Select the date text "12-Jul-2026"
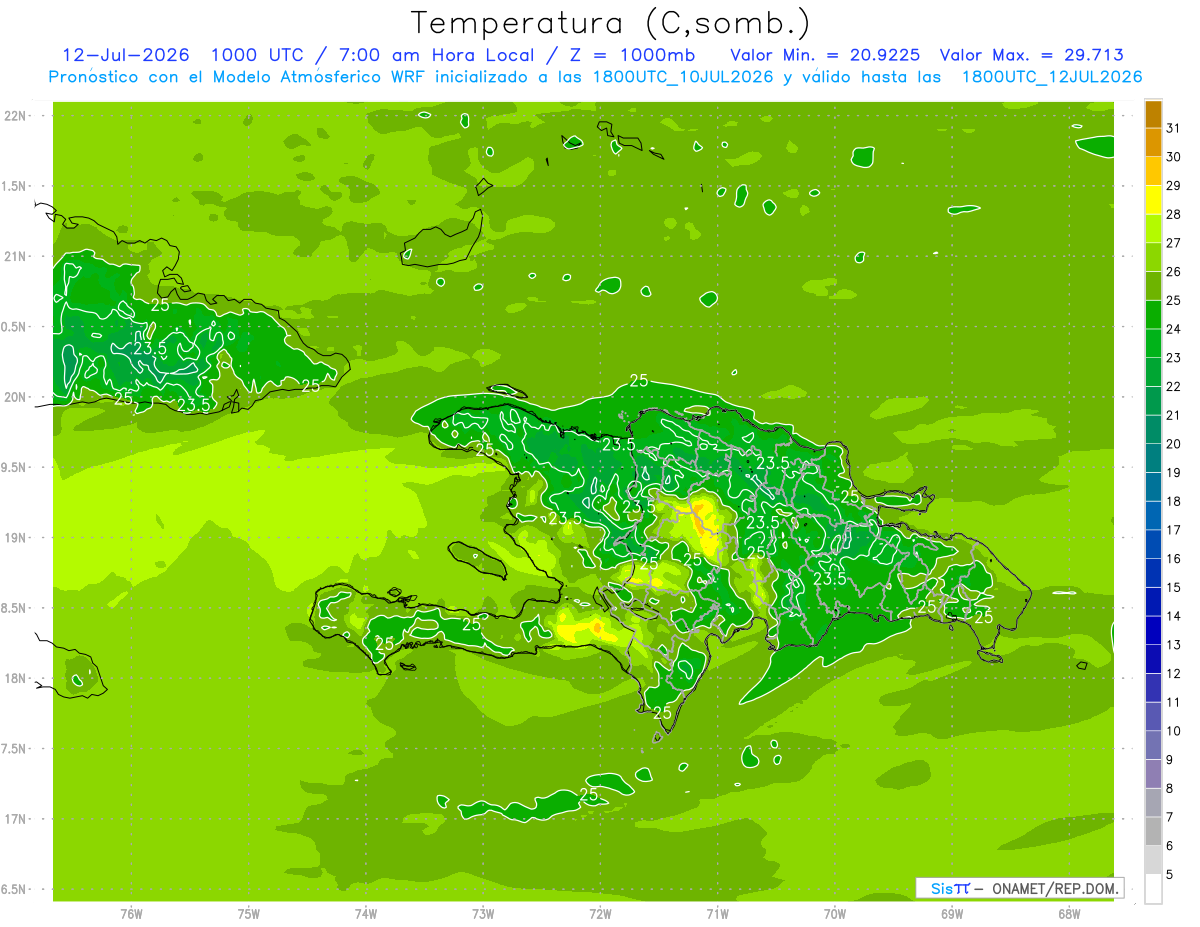The image size is (1200, 927). [125, 55]
